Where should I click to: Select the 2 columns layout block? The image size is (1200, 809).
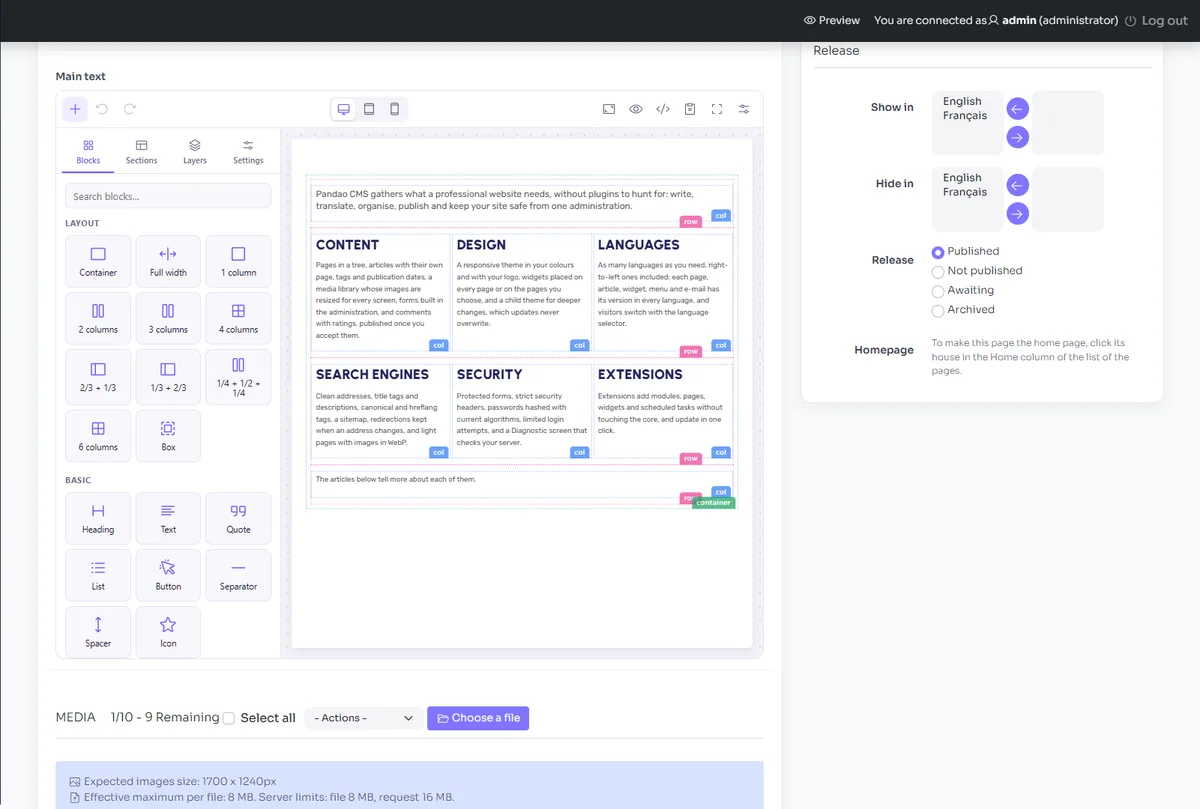coord(98,318)
